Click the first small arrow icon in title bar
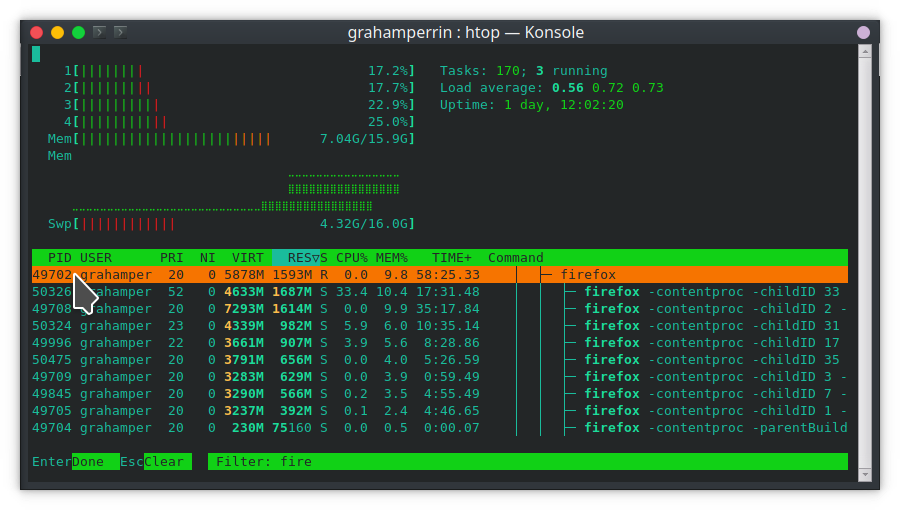This screenshot has height=510, width=900. click(99, 32)
